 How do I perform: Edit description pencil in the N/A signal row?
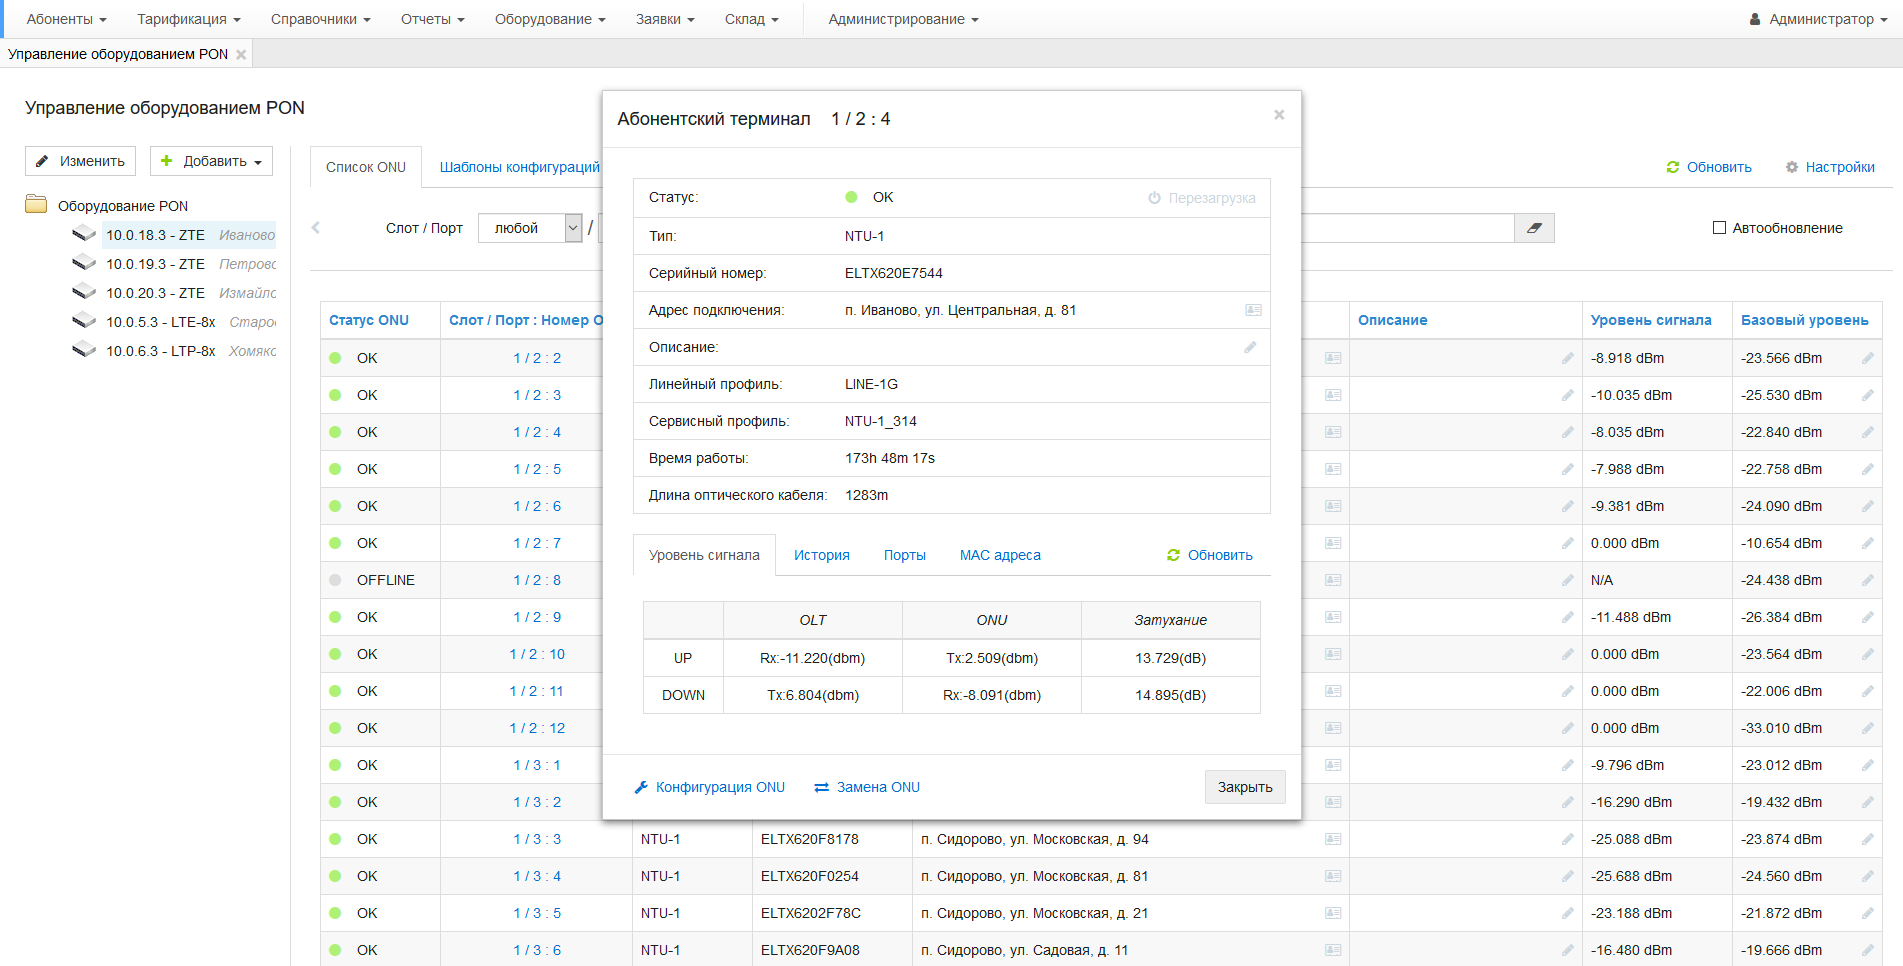[x=1567, y=580]
